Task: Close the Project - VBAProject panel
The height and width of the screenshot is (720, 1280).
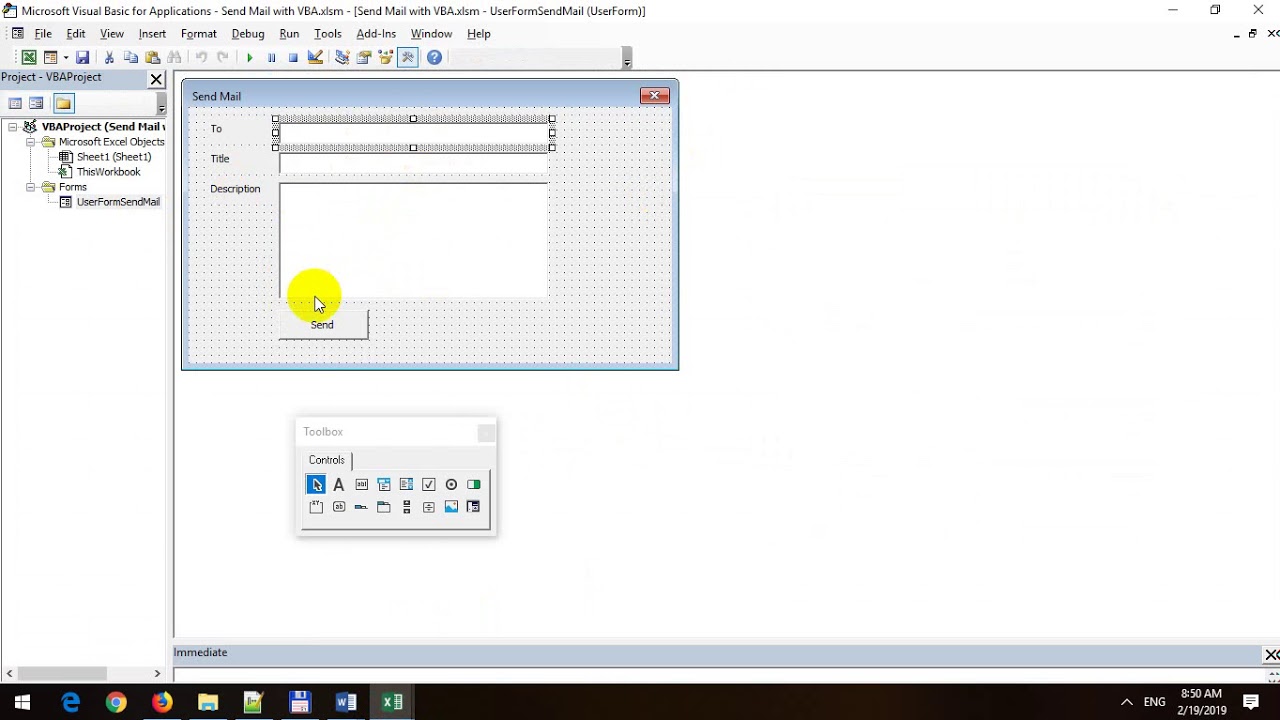Action: (x=156, y=78)
